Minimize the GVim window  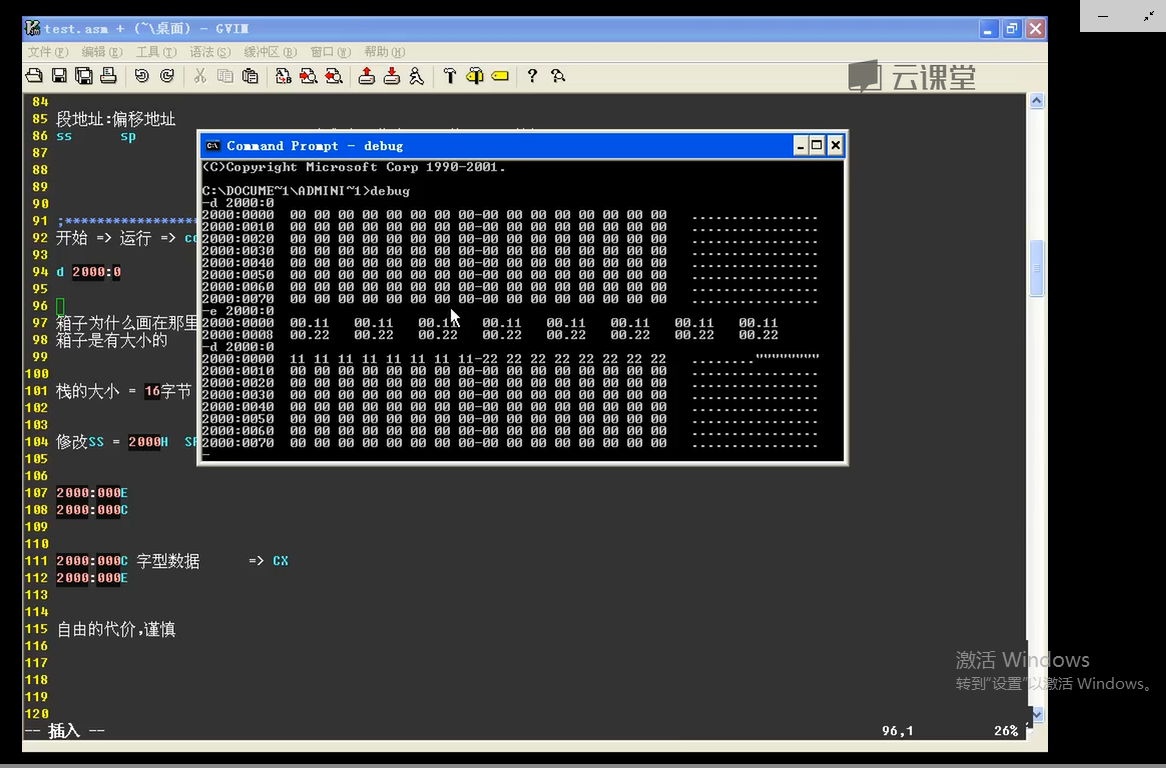click(988, 29)
